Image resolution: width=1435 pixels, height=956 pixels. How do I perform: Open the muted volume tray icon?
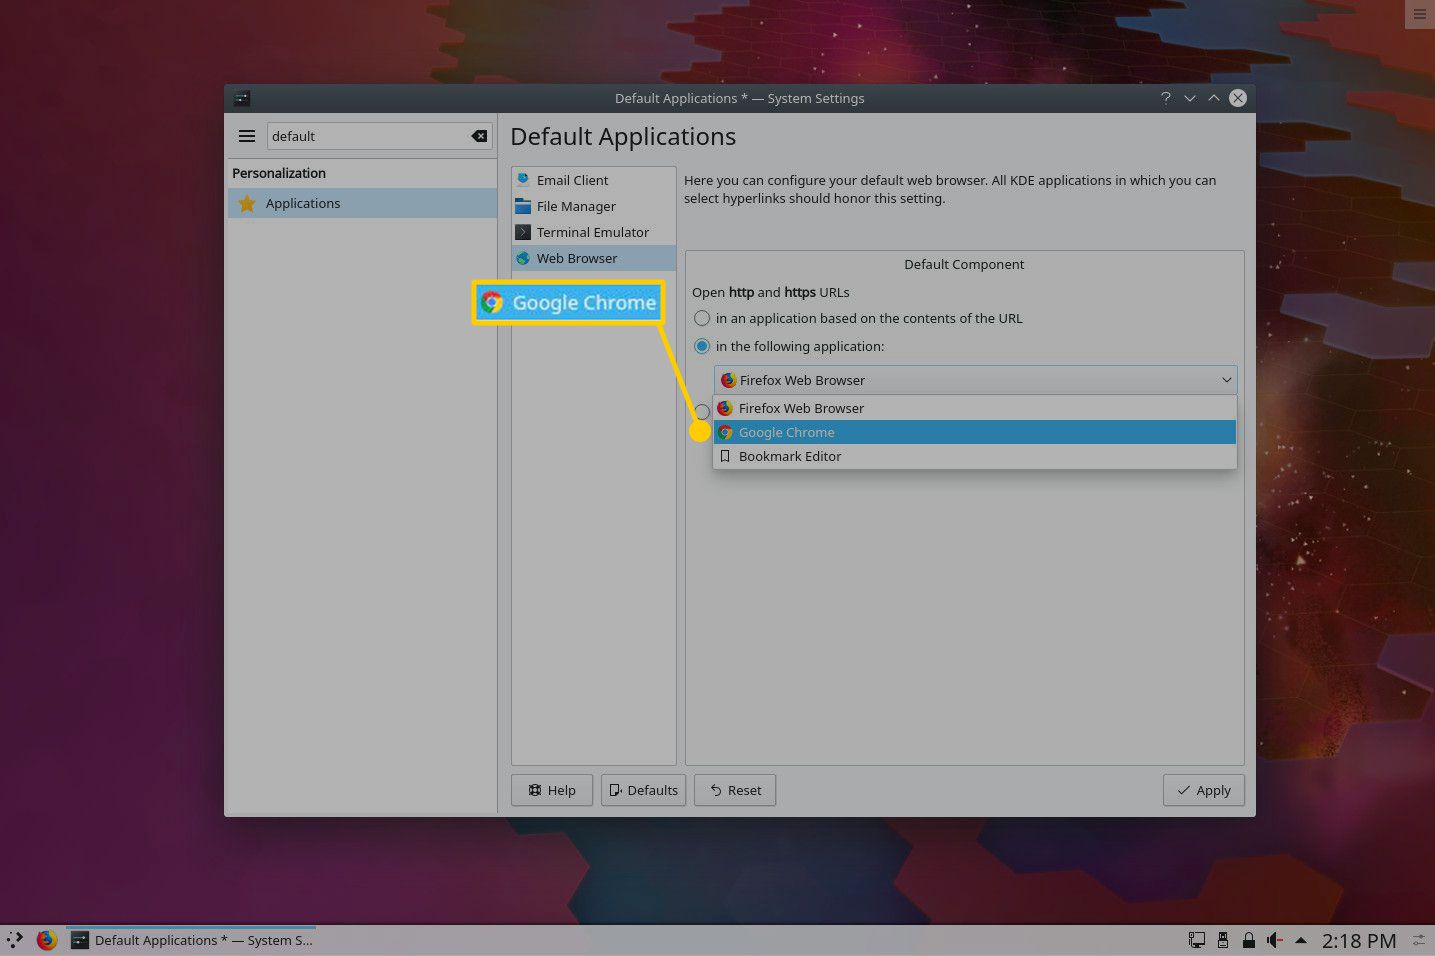[1275, 940]
